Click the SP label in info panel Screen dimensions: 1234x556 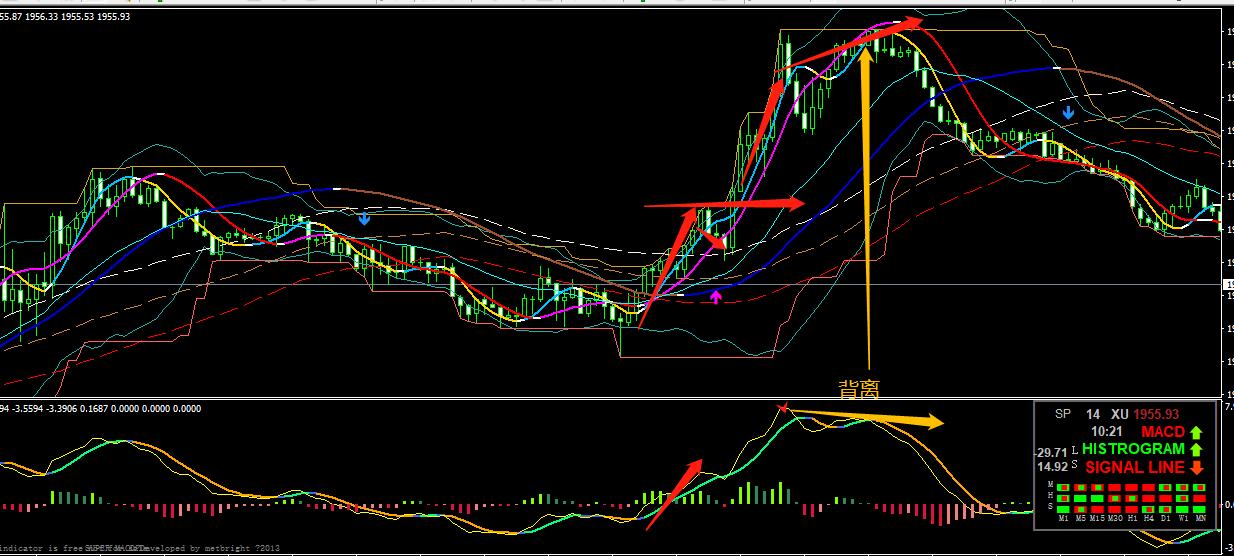click(1063, 414)
